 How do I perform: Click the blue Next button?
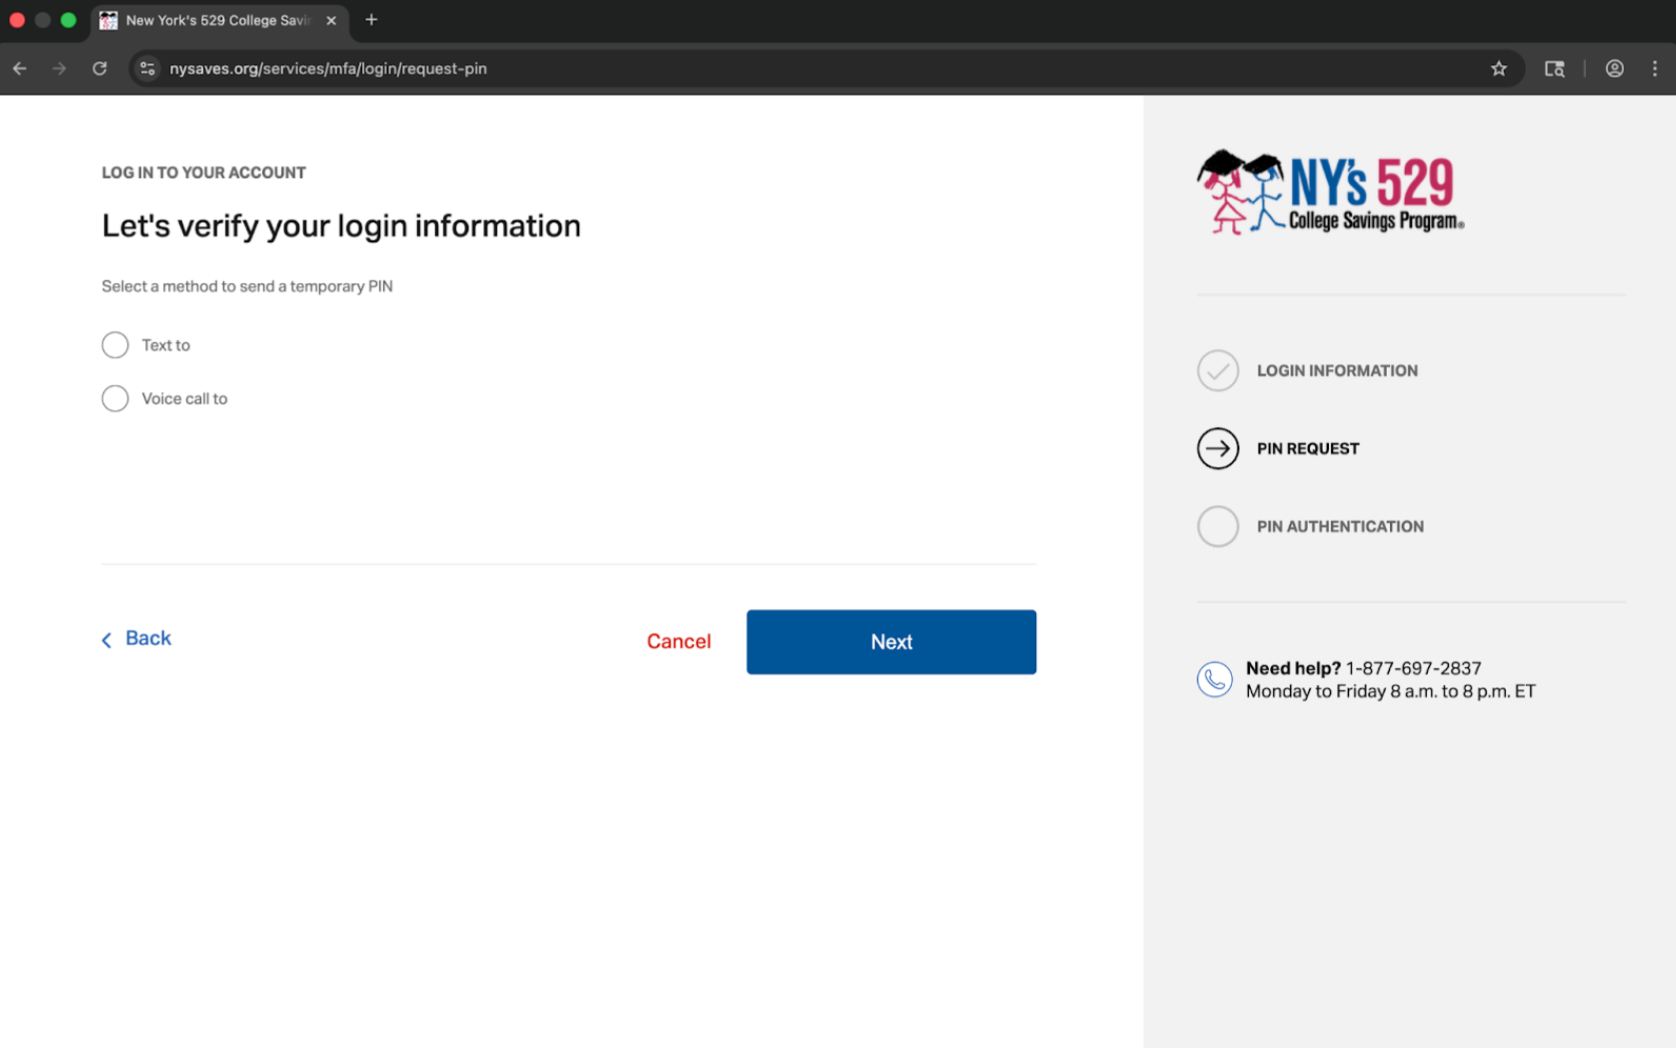click(891, 642)
